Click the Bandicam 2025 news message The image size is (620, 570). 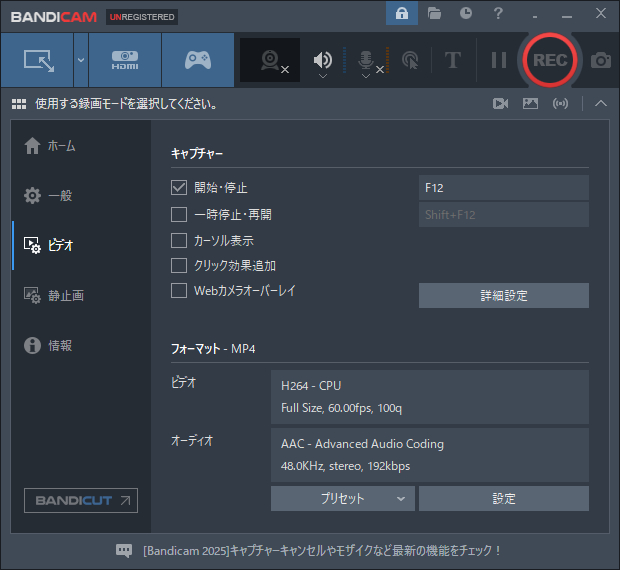click(323, 551)
